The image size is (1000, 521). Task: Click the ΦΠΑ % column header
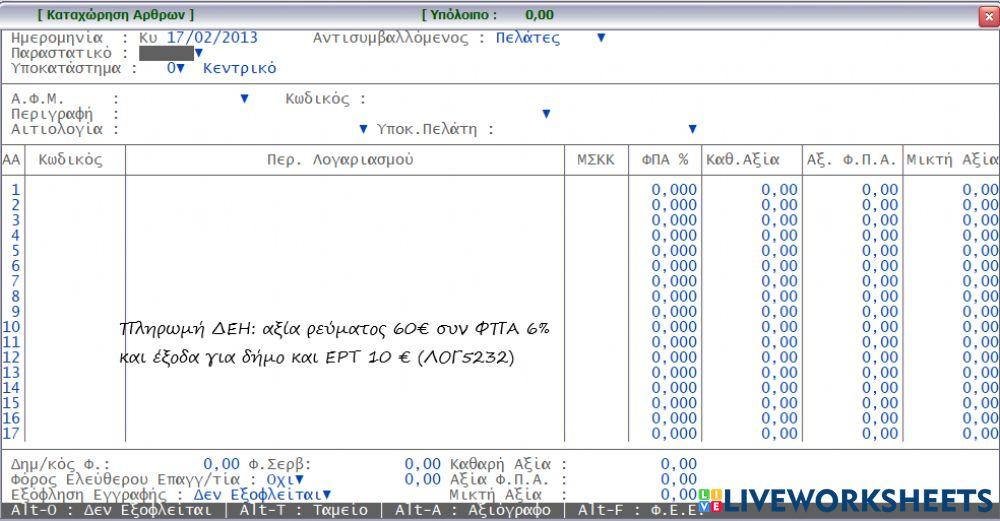pyautogui.click(x=664, y=160)
